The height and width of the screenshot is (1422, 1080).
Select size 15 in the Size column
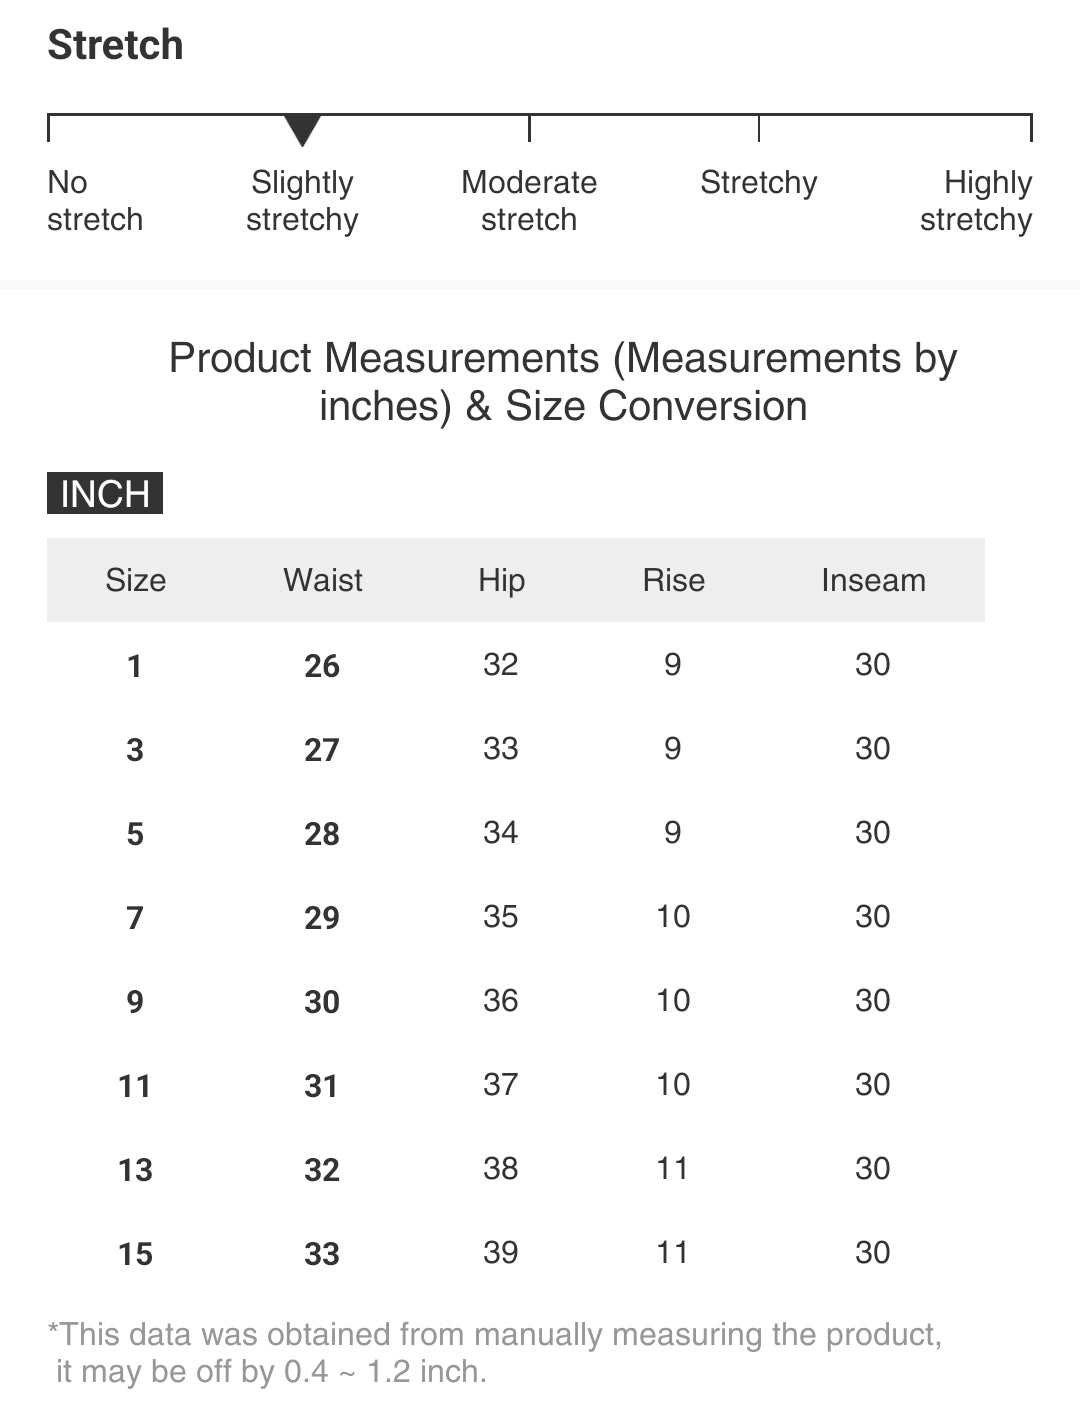tap(135, 1254)
